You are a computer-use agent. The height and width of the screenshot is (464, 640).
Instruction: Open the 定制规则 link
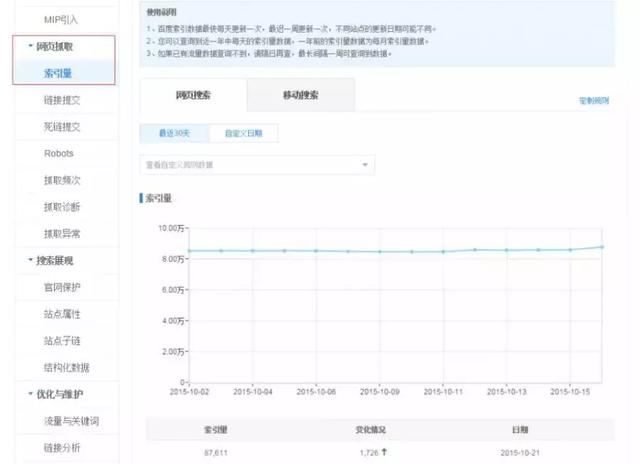(594, 102)
